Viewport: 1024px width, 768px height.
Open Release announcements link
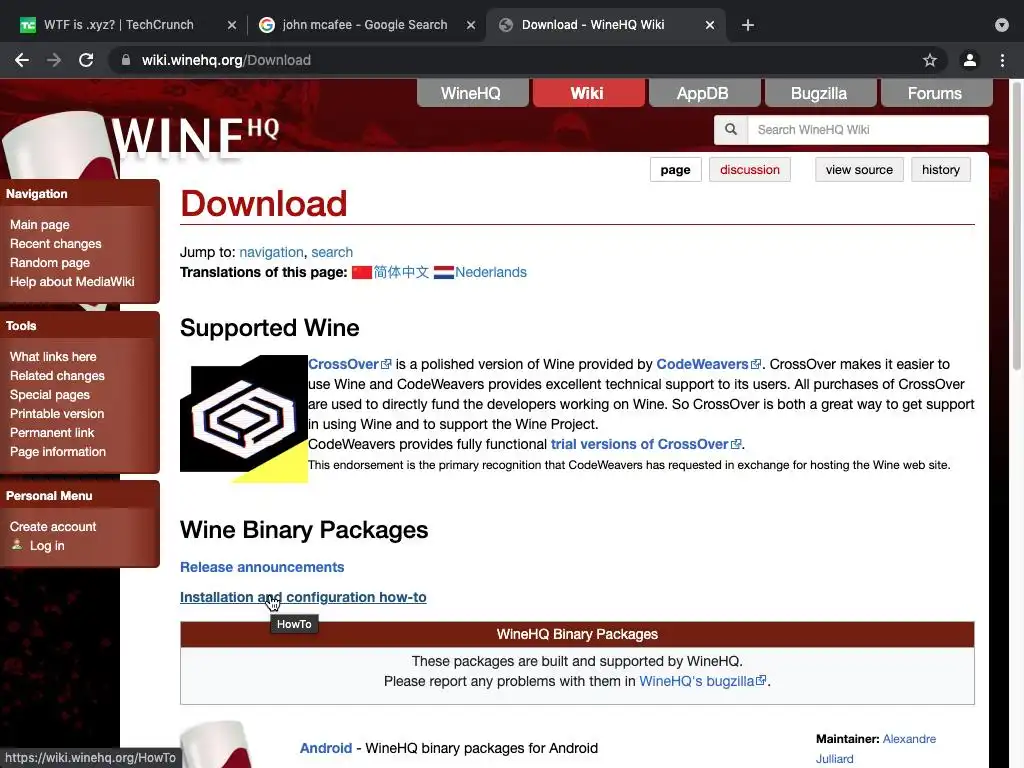pyautogui.click(x=262, y=567)
